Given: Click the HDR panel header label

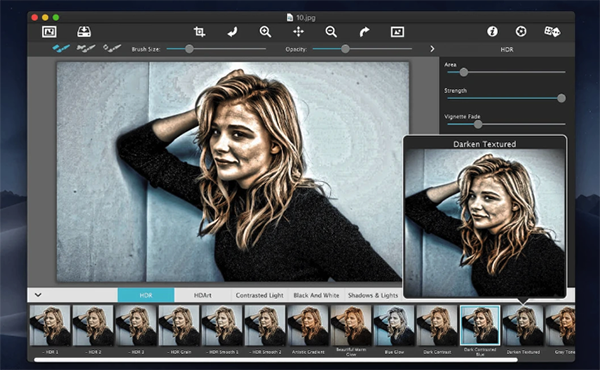Looking at the screenshot, I should point(507,49).
